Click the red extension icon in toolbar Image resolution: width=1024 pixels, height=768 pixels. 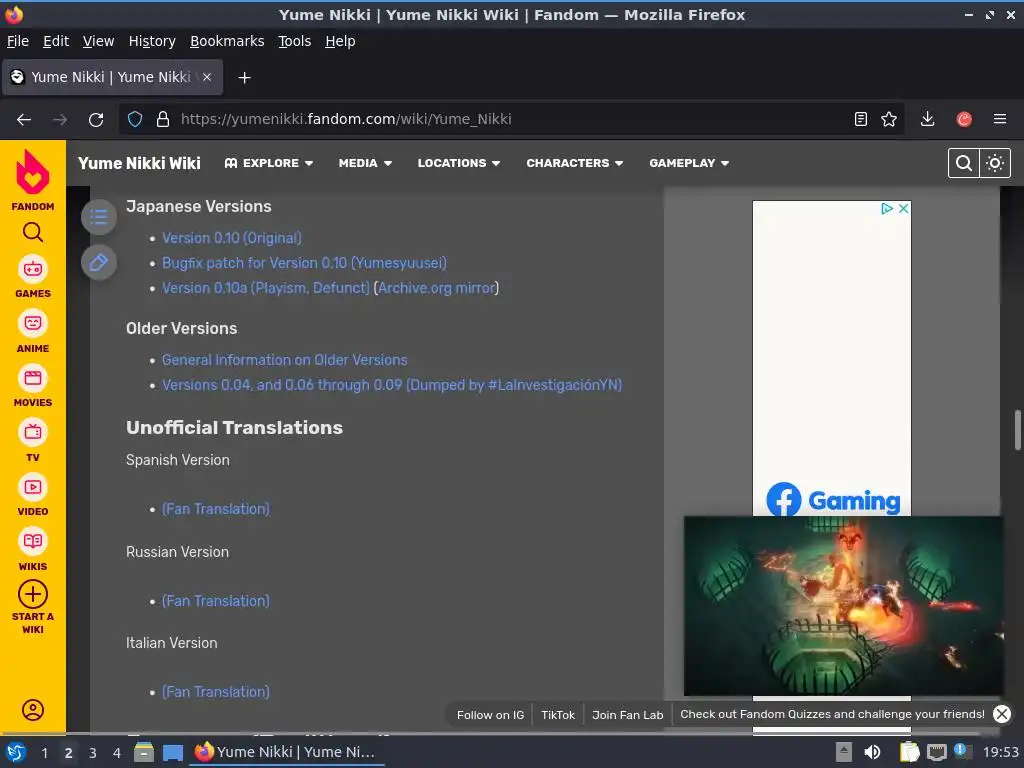[x=964, y=119]
